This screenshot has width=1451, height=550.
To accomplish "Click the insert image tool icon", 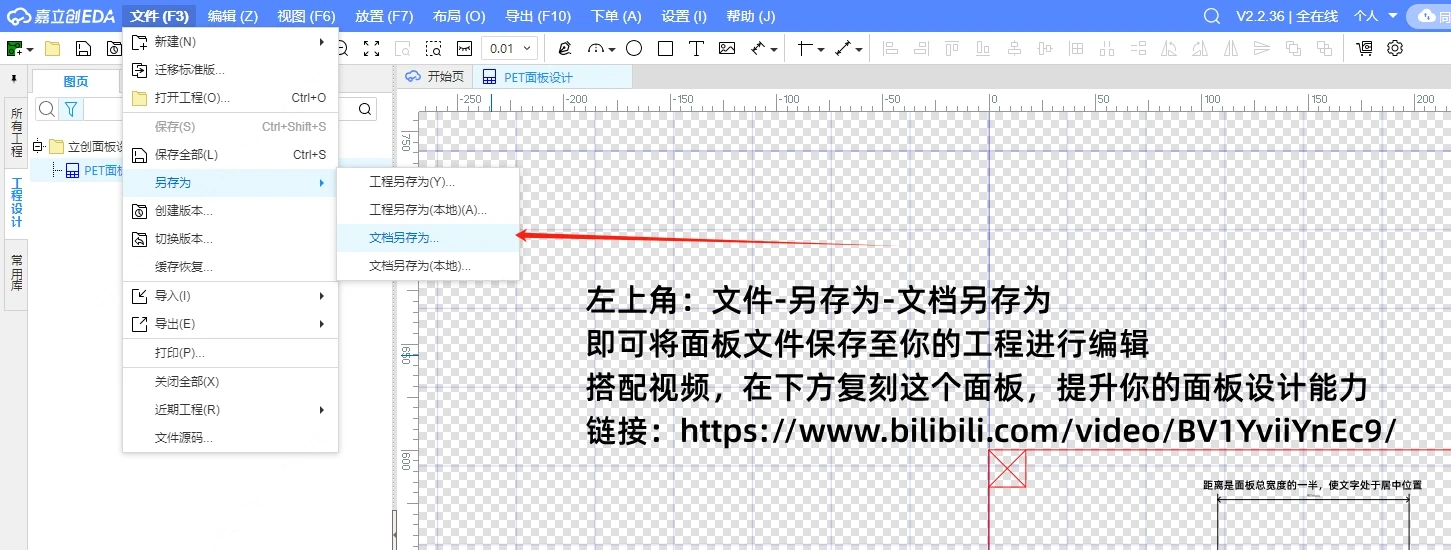I will pos(727,48).
